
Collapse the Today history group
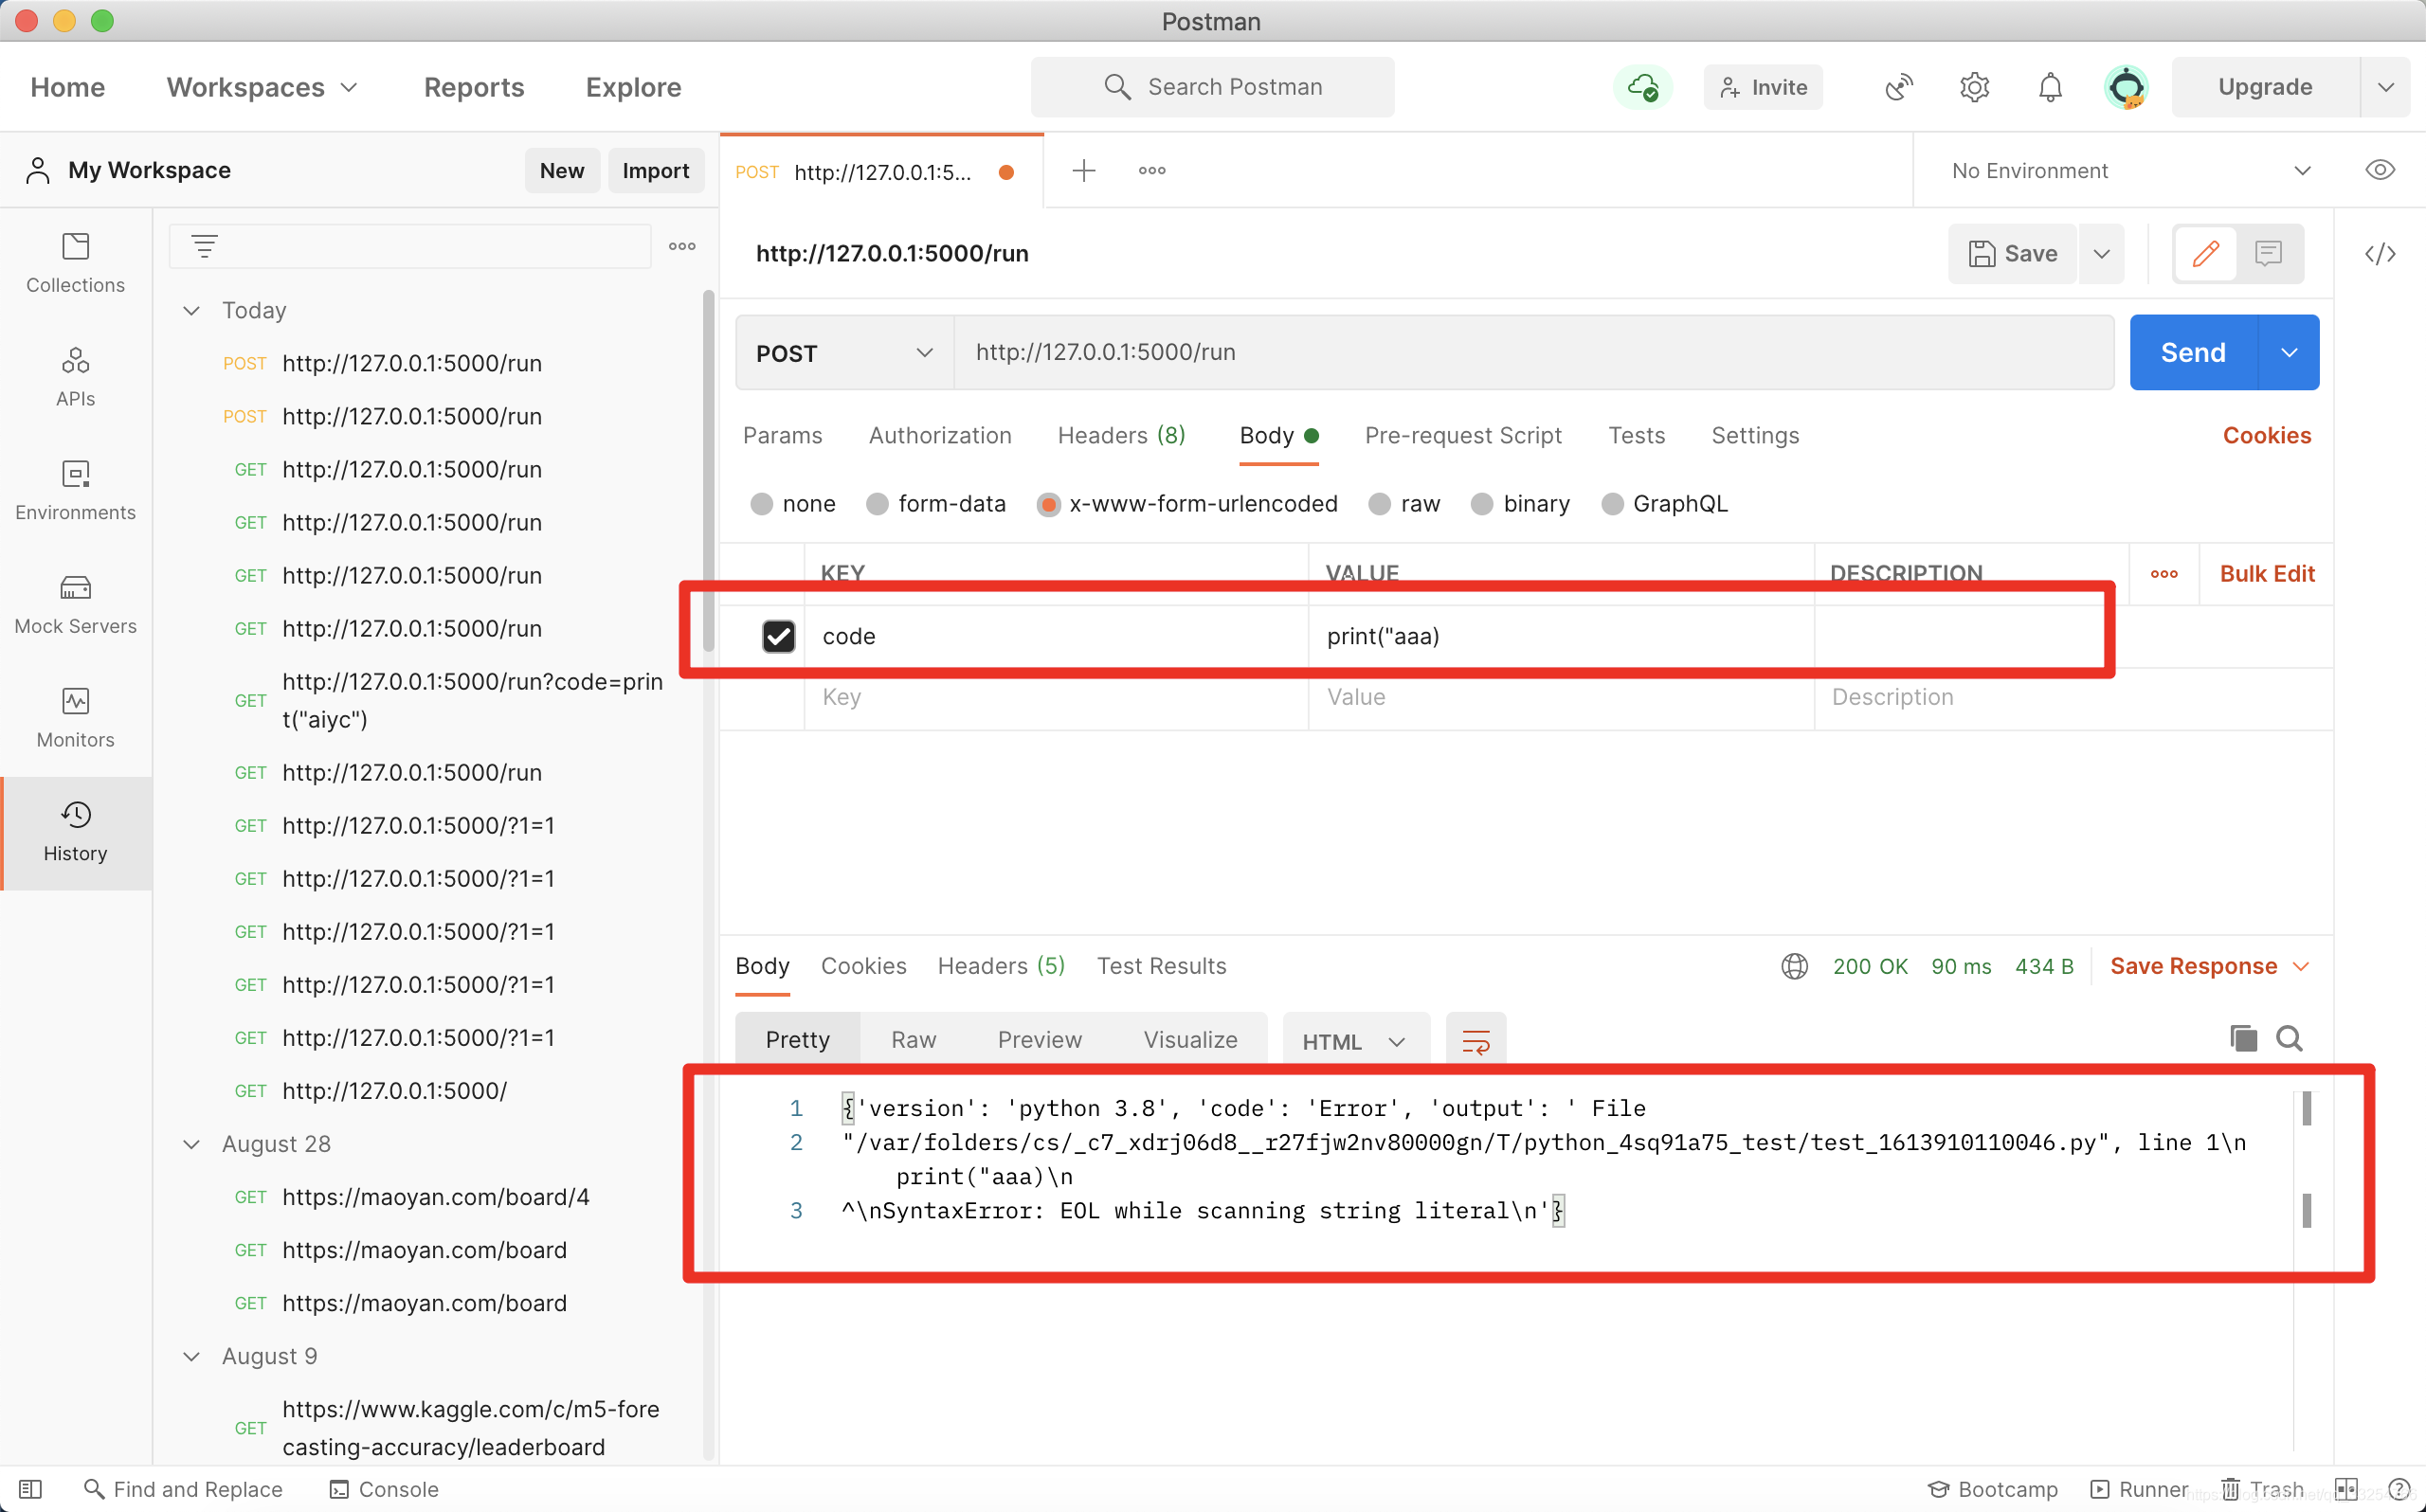tap(191, 310)
